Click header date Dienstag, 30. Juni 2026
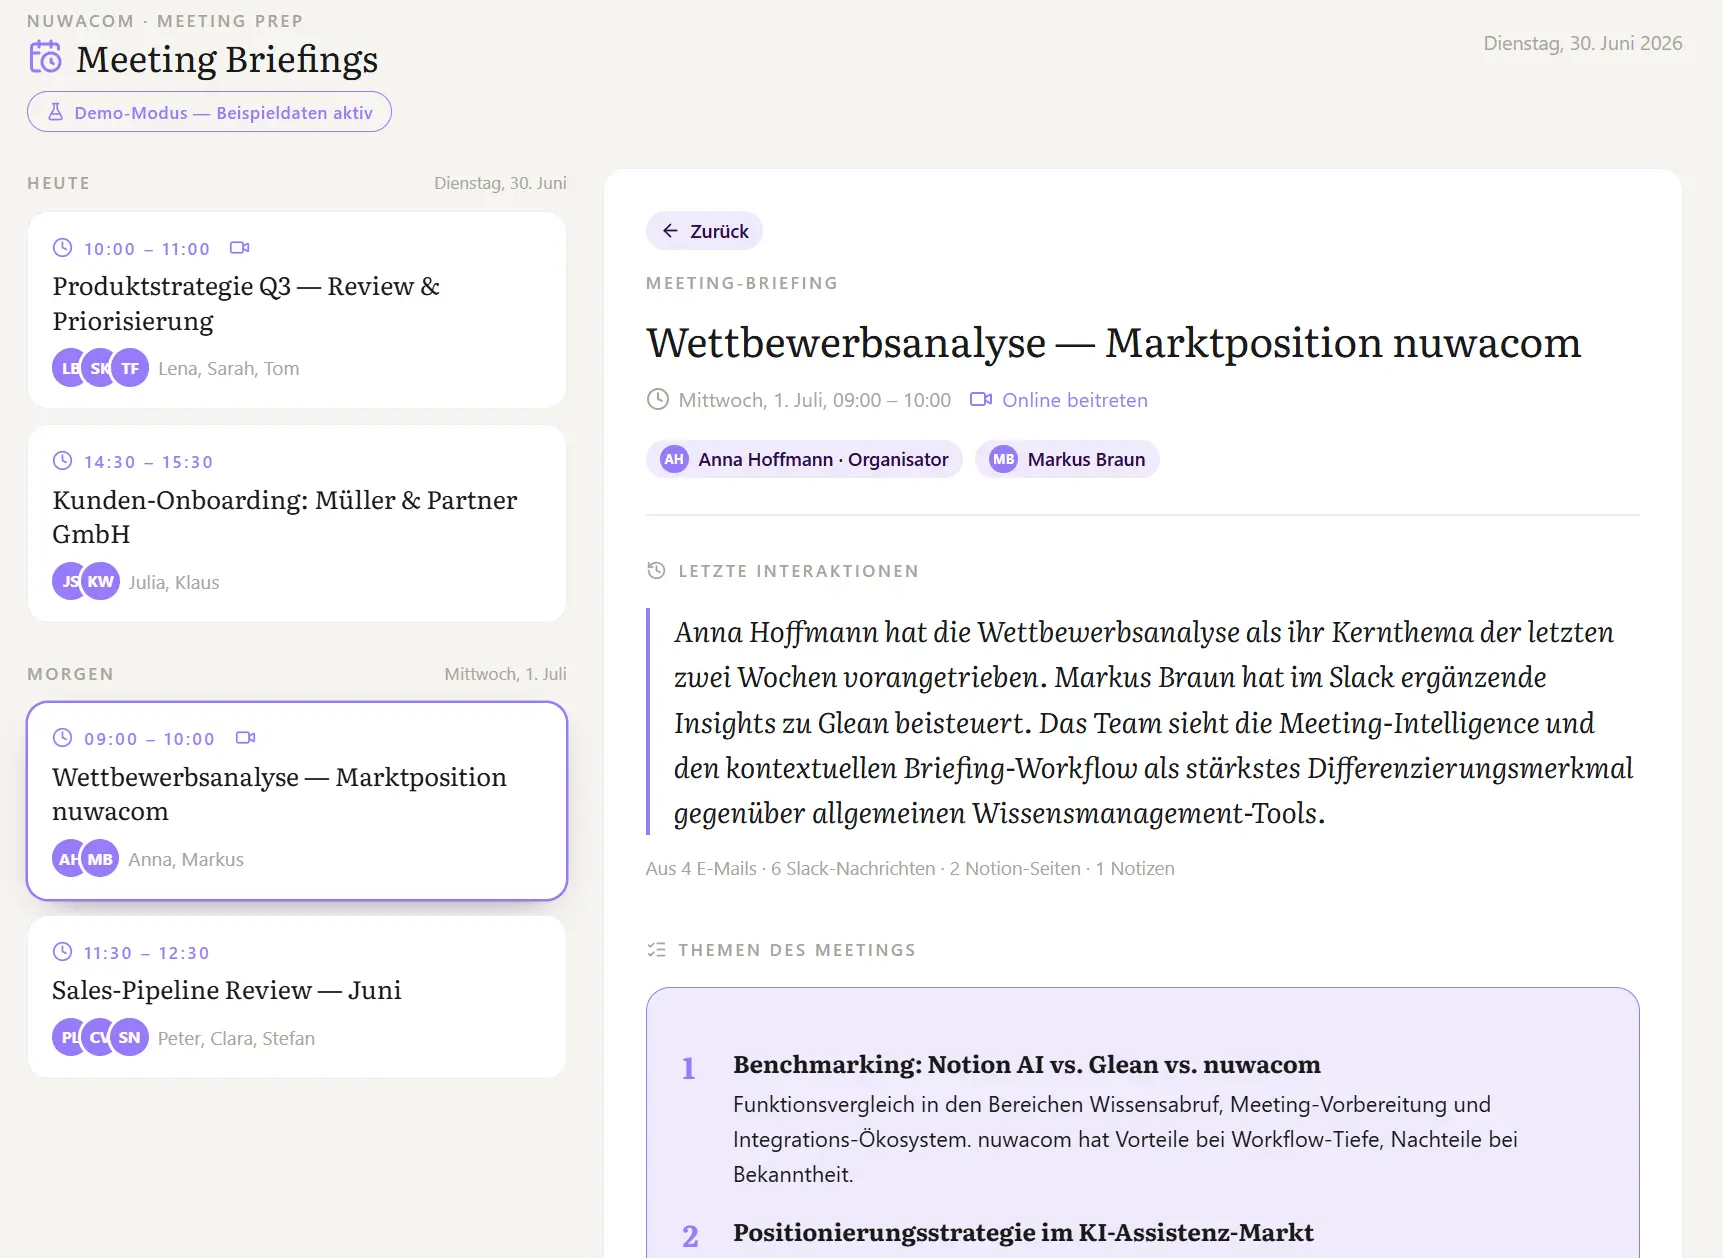 point(1583,43)
